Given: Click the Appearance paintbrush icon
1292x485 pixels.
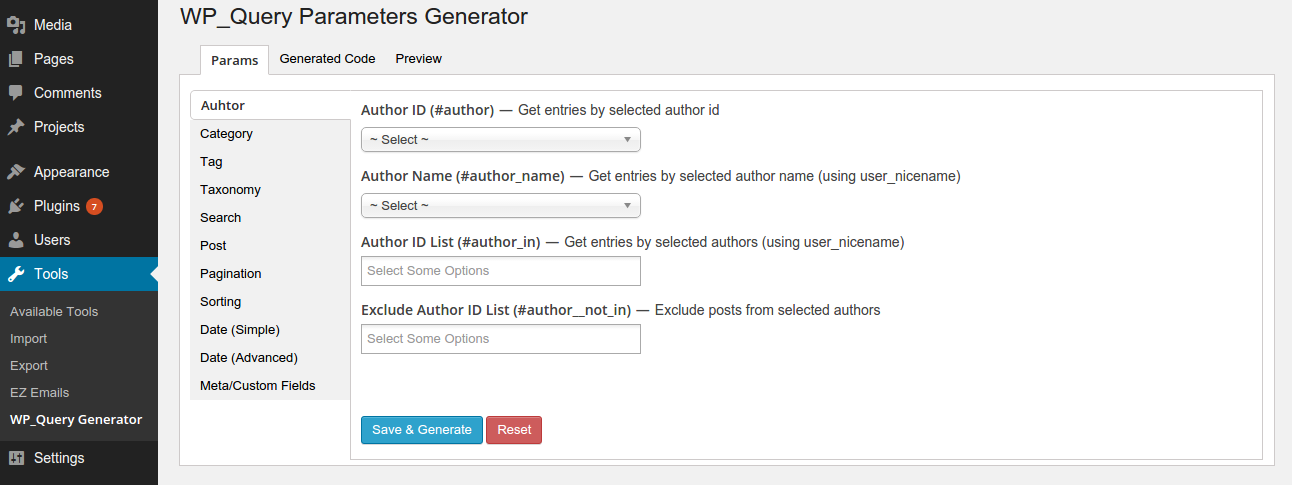Looking at the screenshot, I should 16,172.
